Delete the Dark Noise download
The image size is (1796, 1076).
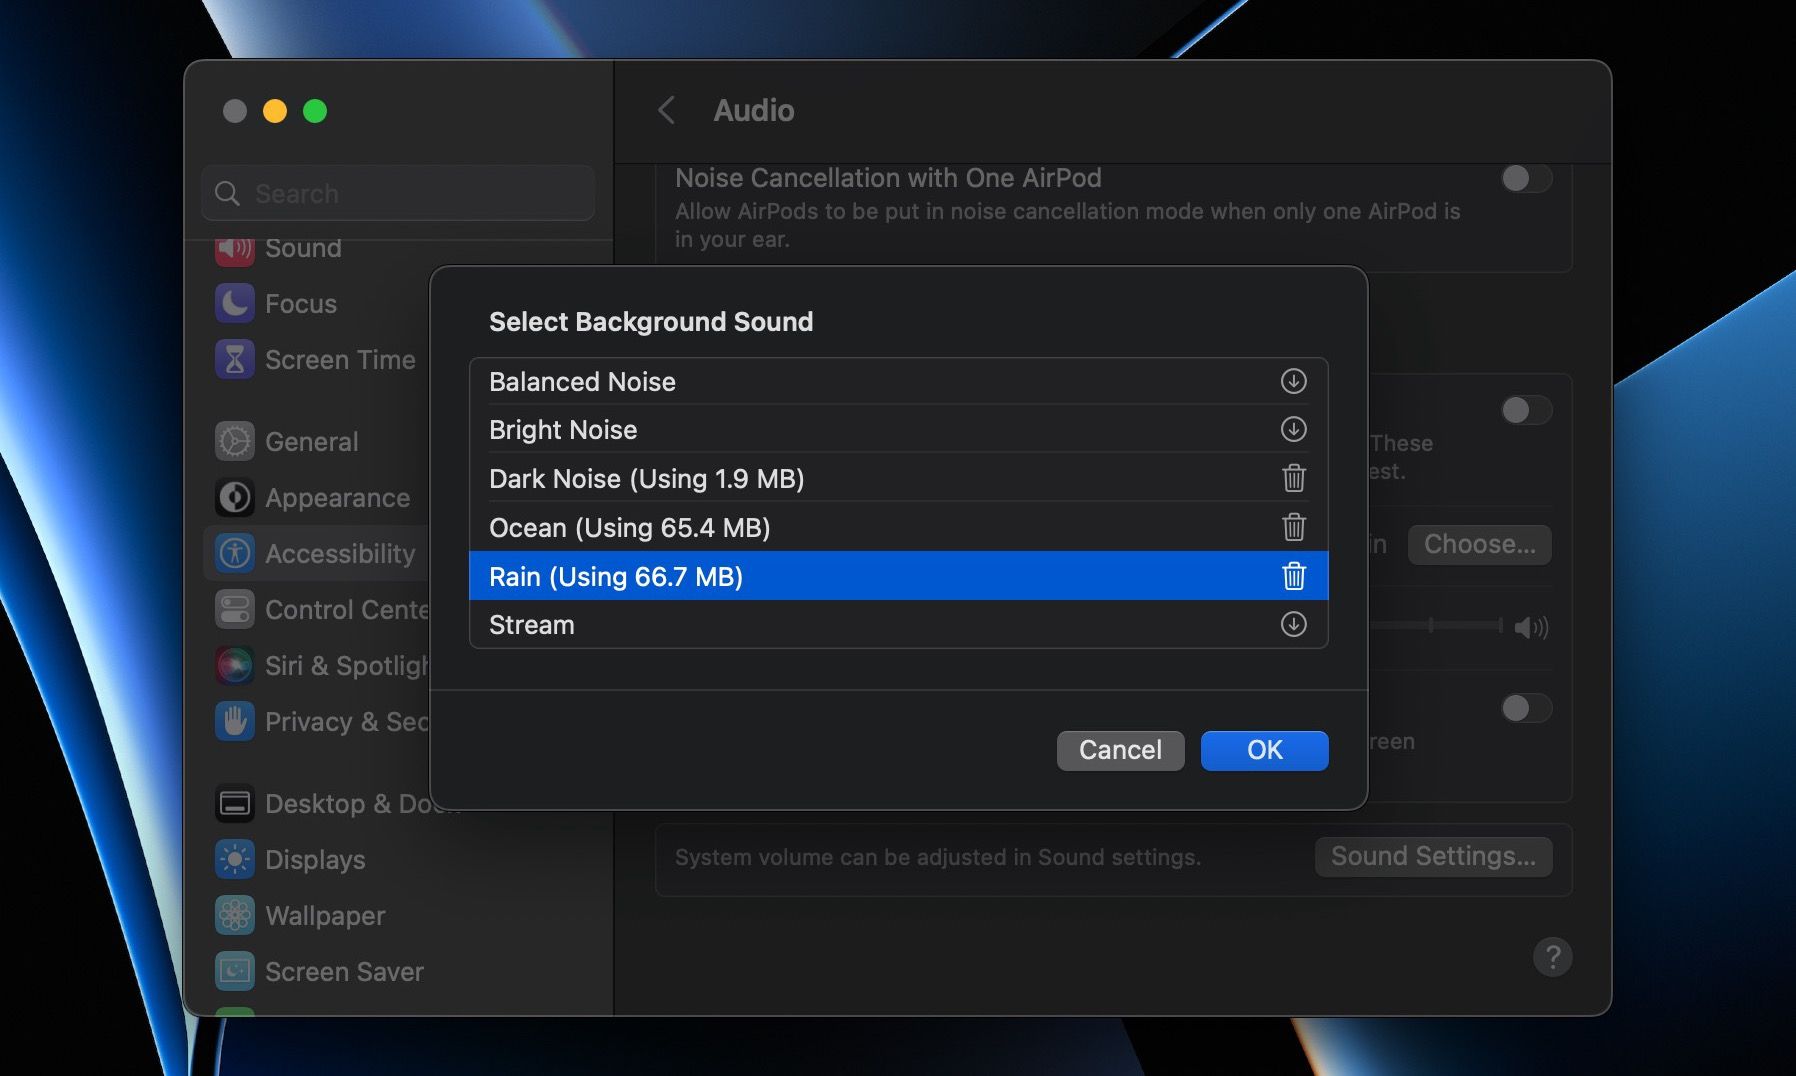coord(1293,478)
